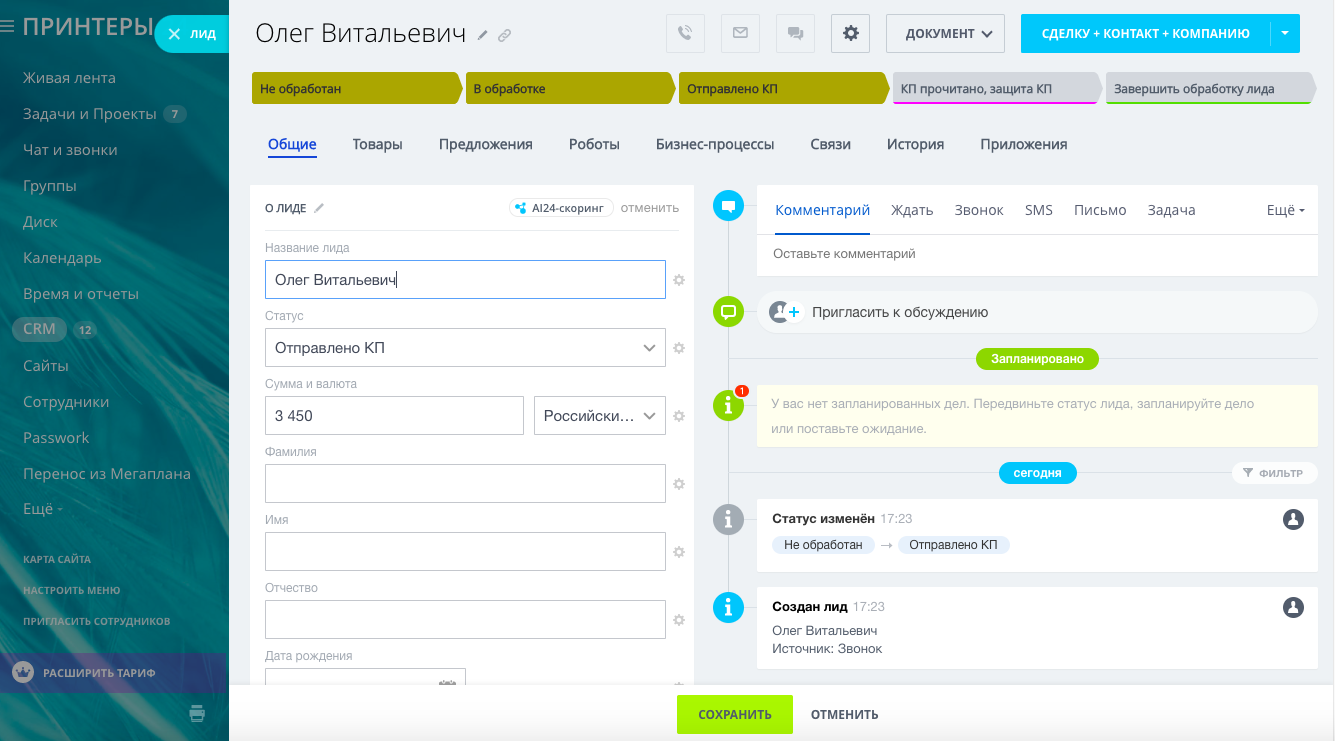Copy lead link via chain icon
This screenshot has height=741, width=1335.
pos(505,35)
